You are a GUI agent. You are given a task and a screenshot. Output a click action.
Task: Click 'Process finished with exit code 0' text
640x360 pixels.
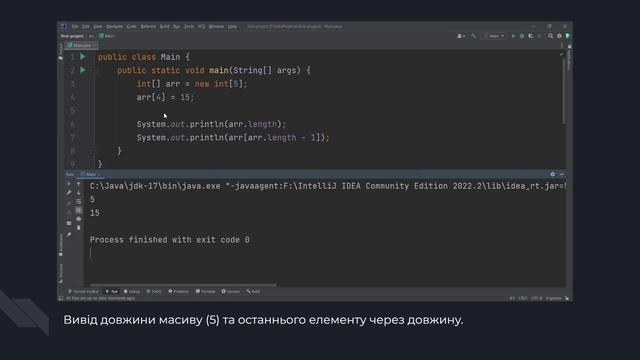point(169,240)
